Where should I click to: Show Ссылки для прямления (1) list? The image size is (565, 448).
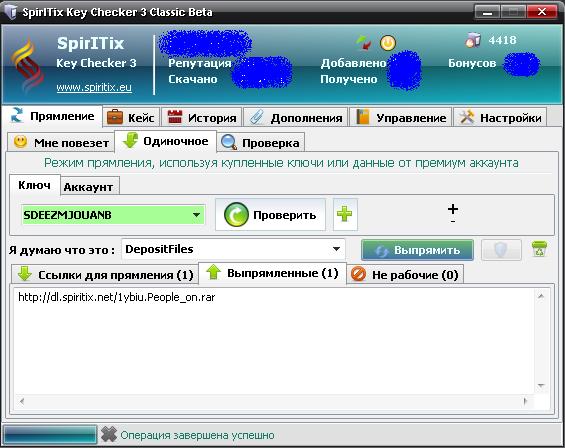(x=105, y=275)
